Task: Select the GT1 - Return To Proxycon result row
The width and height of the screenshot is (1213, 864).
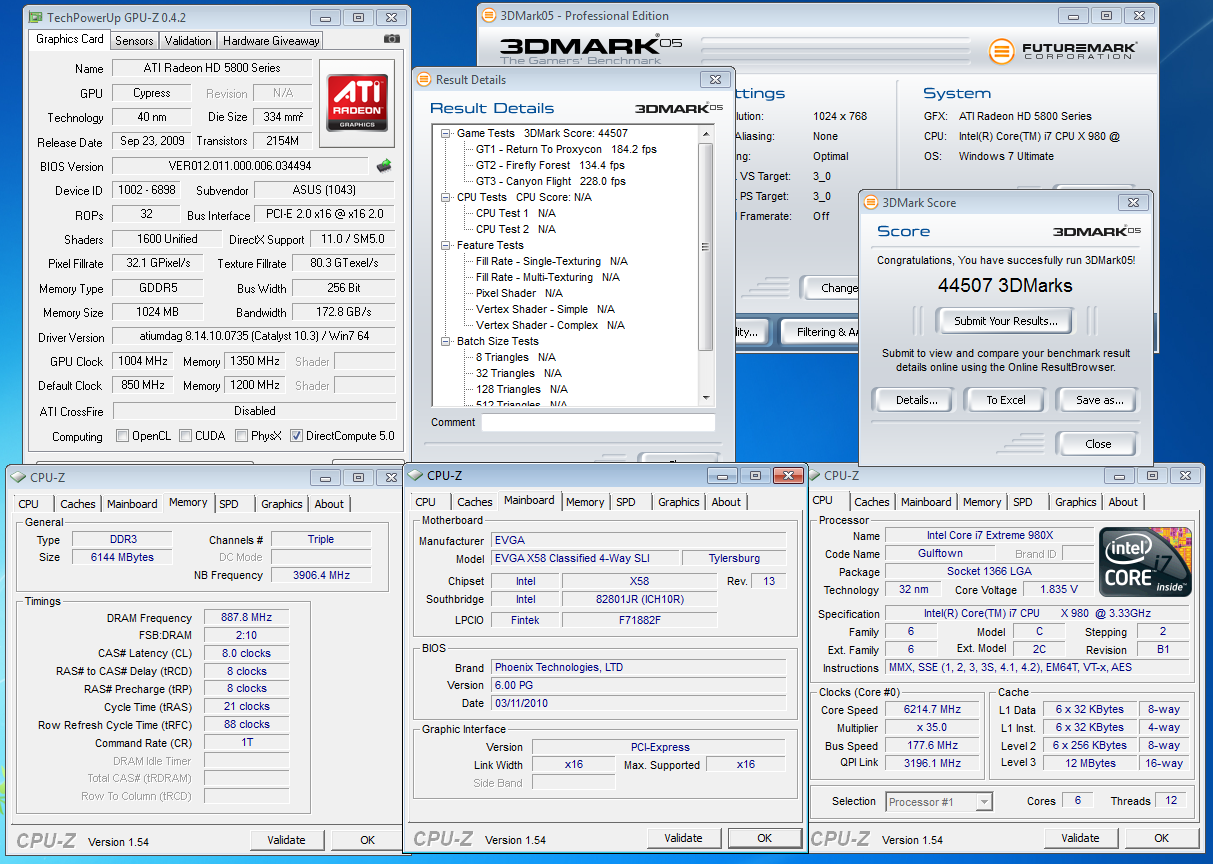Action: coord(566,149)
